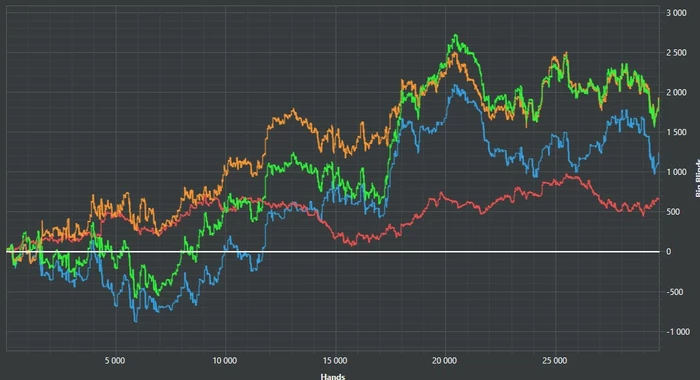Click the green line's highest peak

(455, 35)
